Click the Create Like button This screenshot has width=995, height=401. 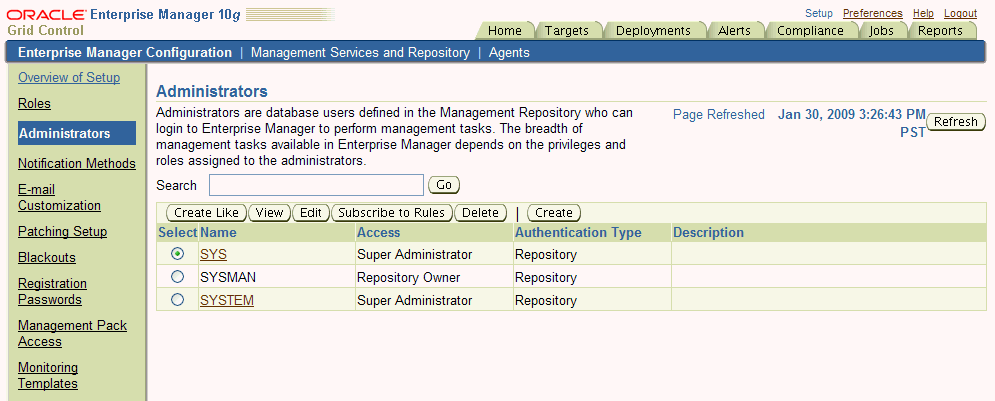(206, 213)
